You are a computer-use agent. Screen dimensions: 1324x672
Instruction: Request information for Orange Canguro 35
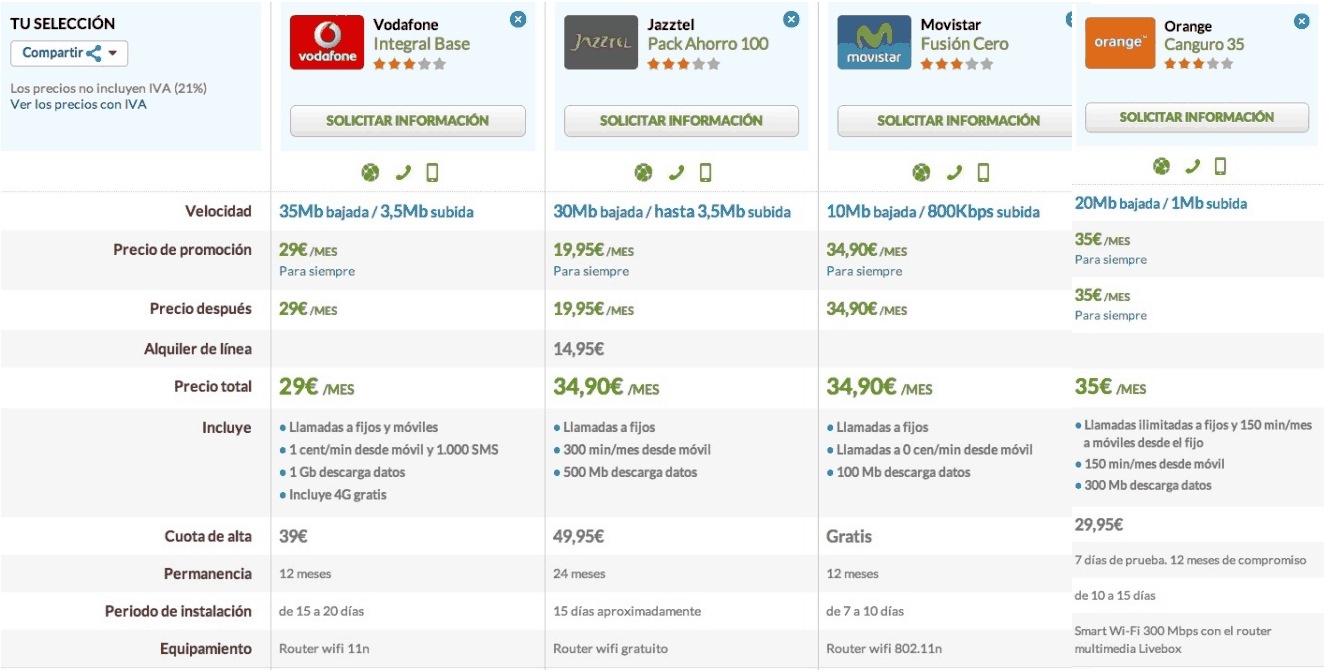(x=1197, y=117)
